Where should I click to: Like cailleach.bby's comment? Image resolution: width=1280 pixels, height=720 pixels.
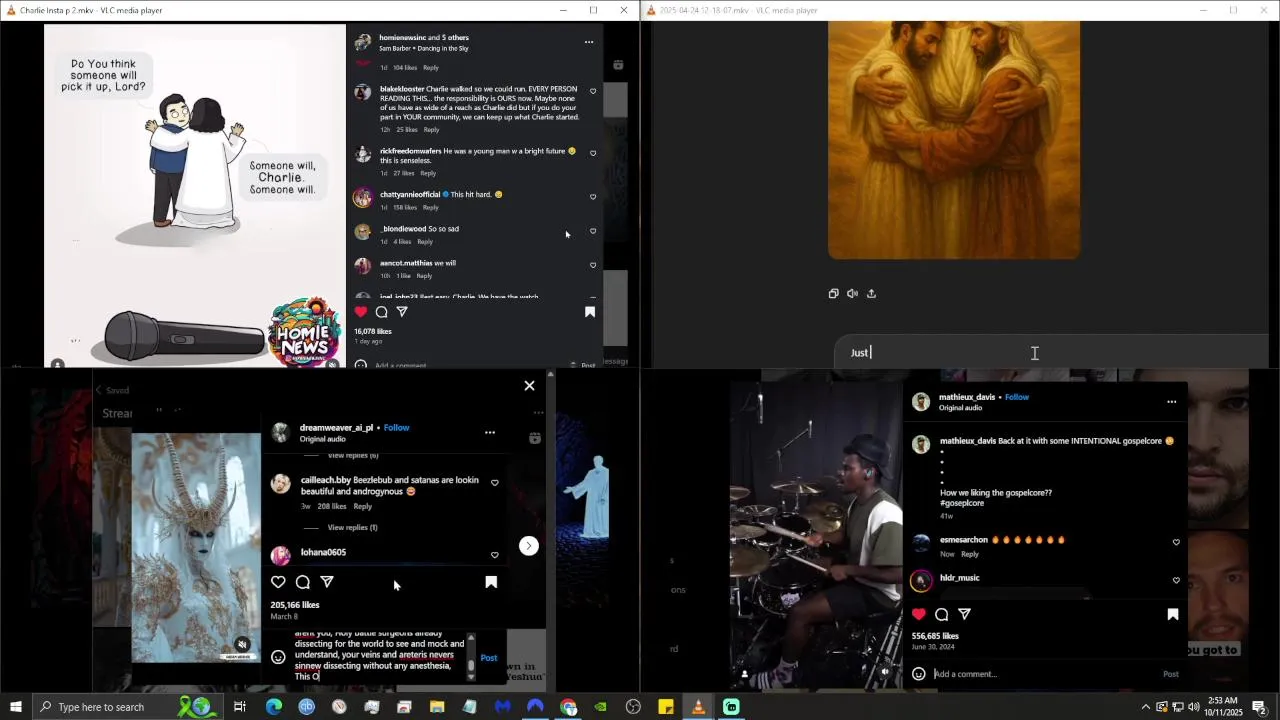tap(495, 483)
